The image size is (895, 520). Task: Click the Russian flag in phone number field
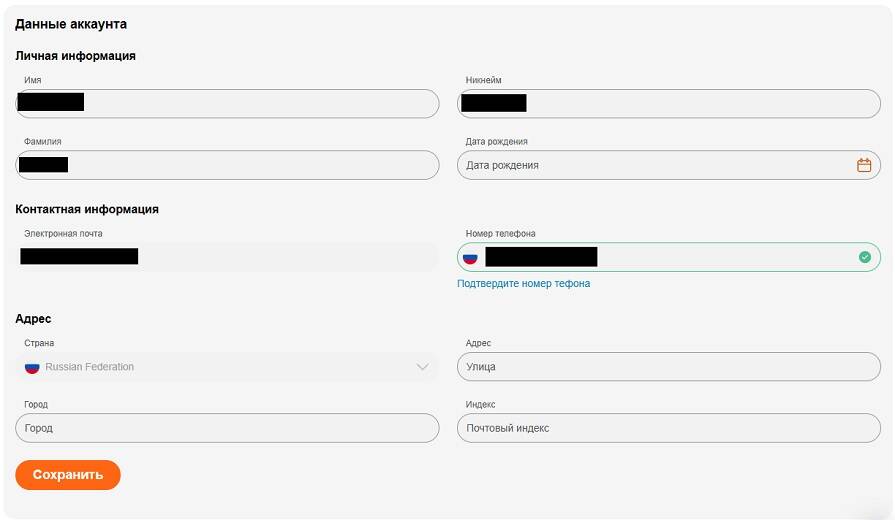(x=470, y=257)
